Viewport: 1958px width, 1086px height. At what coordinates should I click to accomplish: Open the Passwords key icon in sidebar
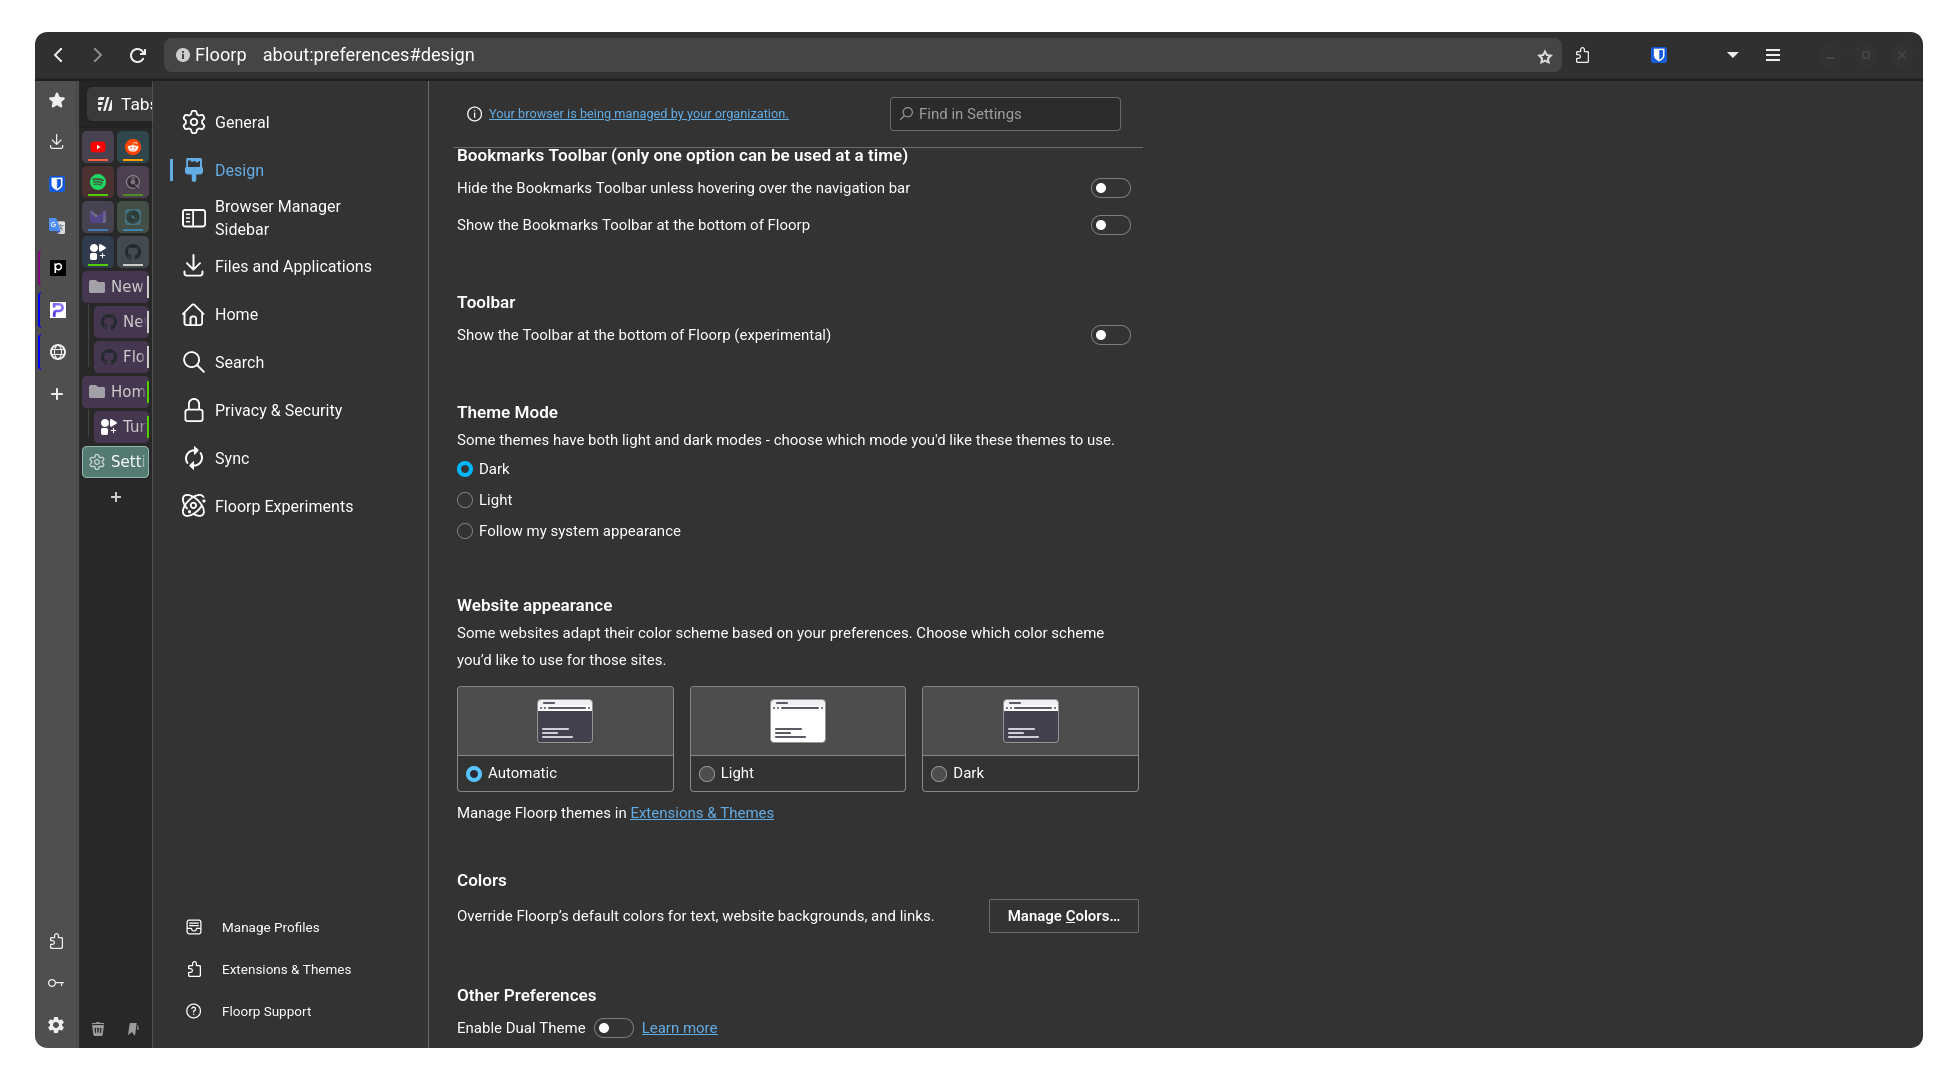[x=57, y=983]
